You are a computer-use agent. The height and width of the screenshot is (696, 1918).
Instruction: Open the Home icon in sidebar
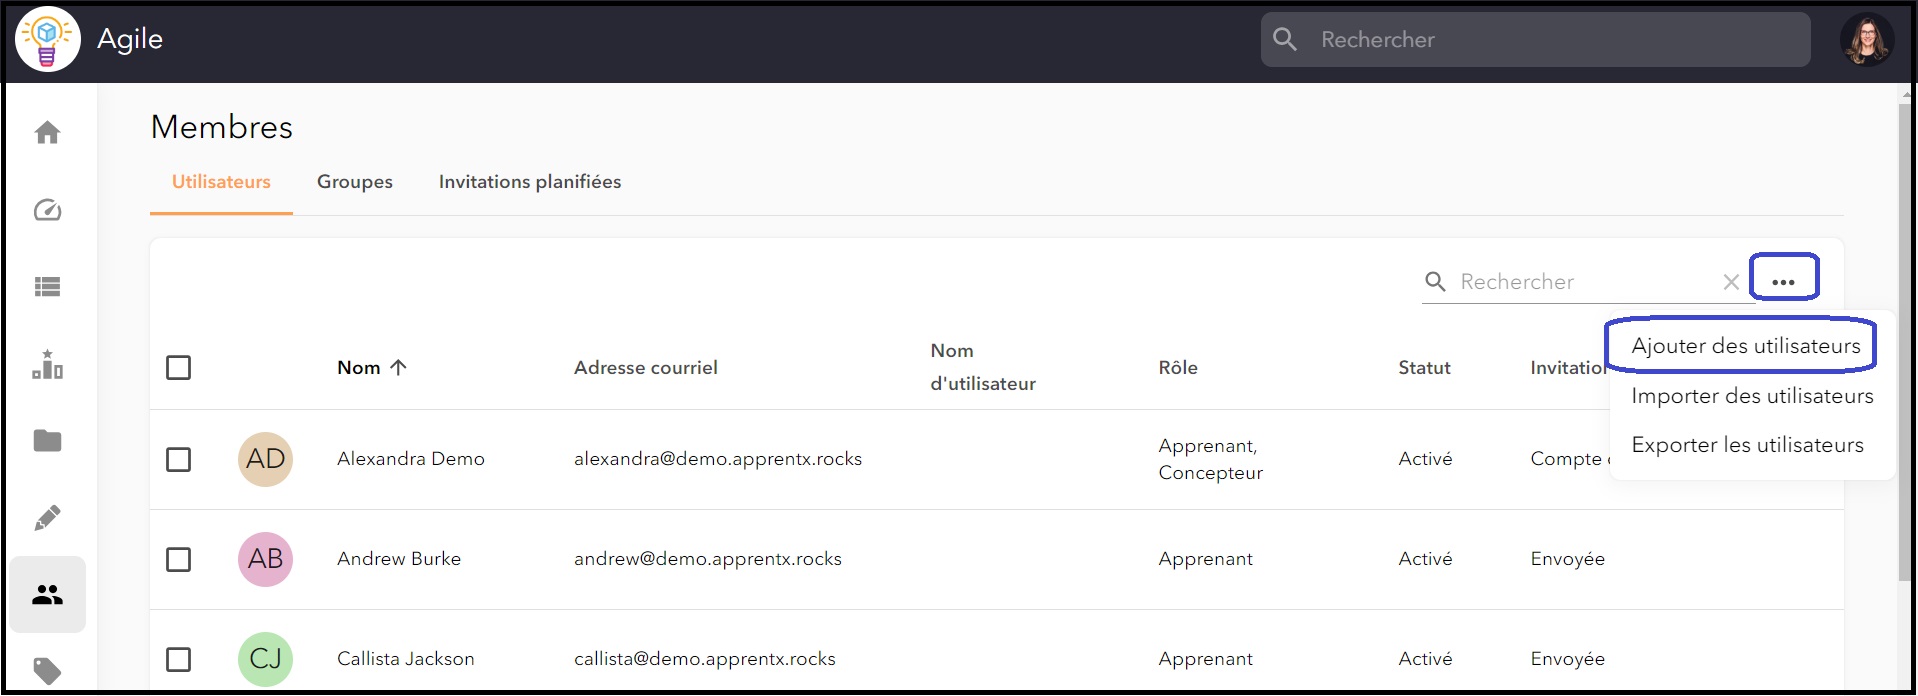pos(47,133)
